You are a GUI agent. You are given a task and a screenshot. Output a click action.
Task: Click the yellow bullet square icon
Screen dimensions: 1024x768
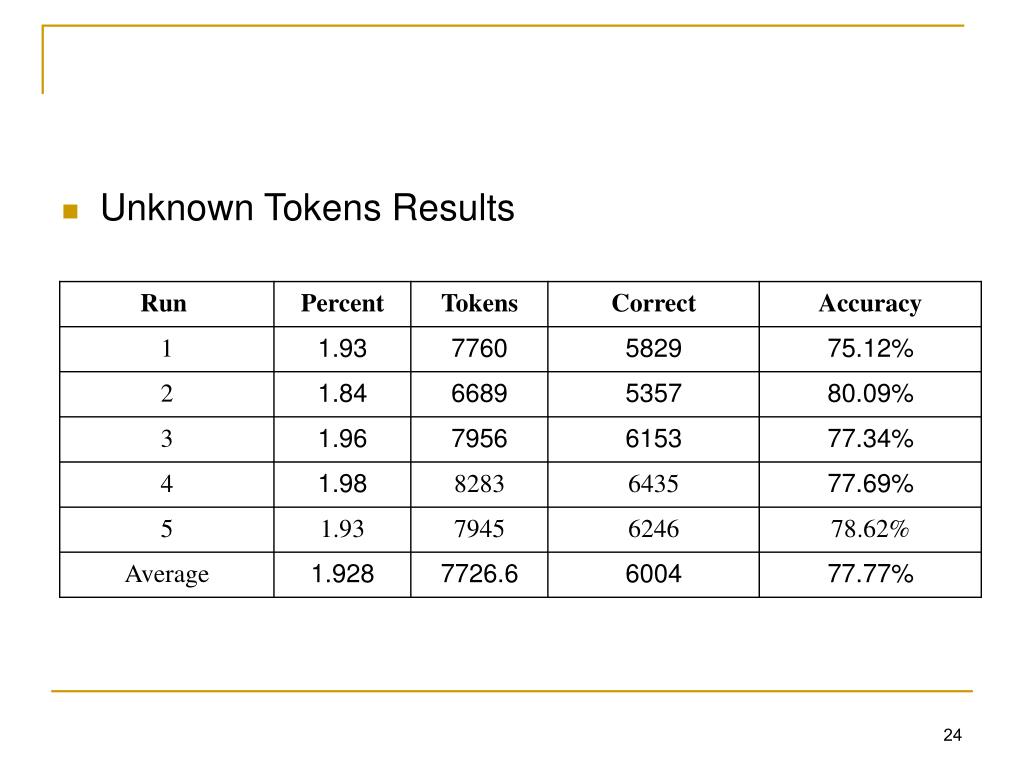click(71, 211)
